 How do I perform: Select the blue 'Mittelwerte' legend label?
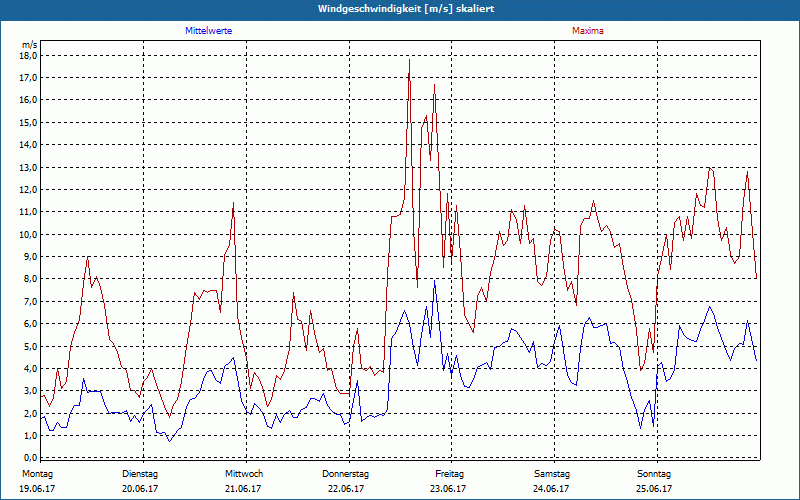(209, 31)
